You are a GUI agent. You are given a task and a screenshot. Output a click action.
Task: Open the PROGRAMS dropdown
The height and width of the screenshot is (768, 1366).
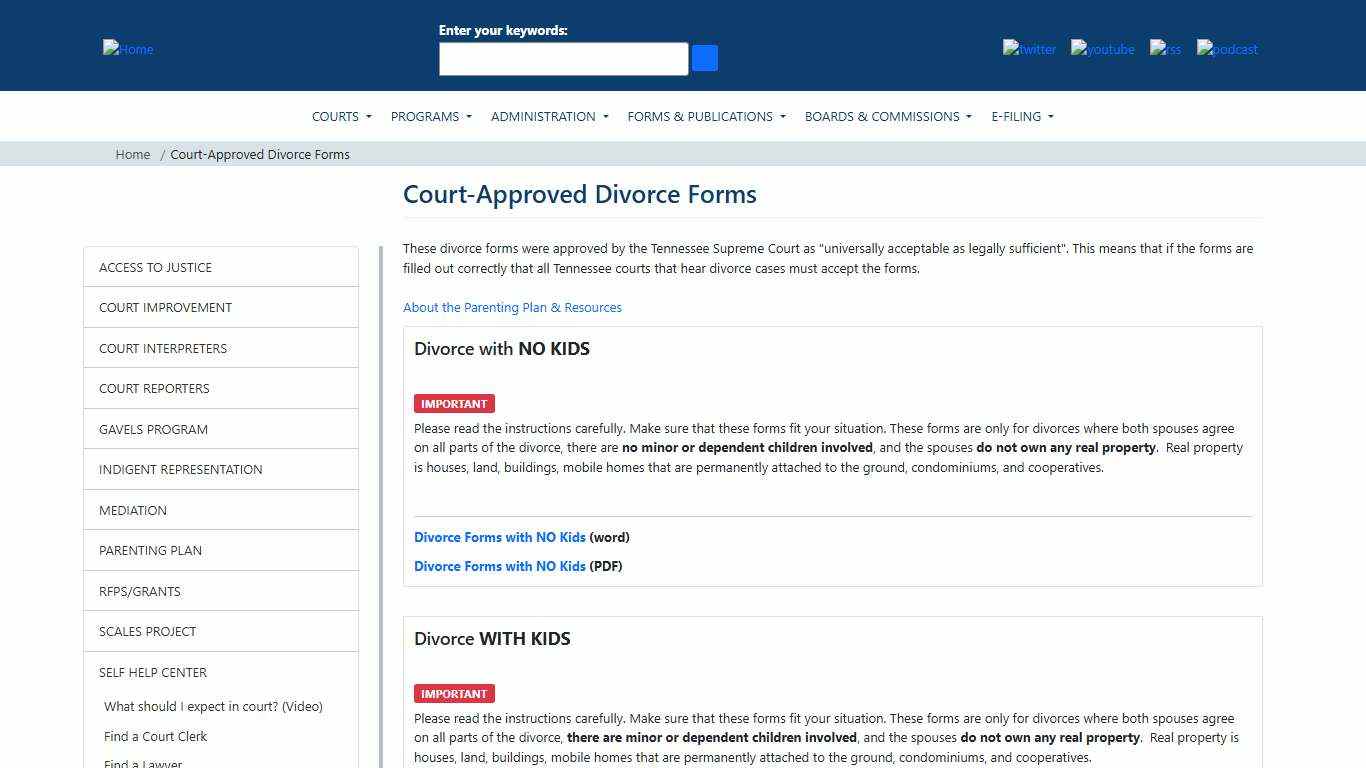click(430, 116)
